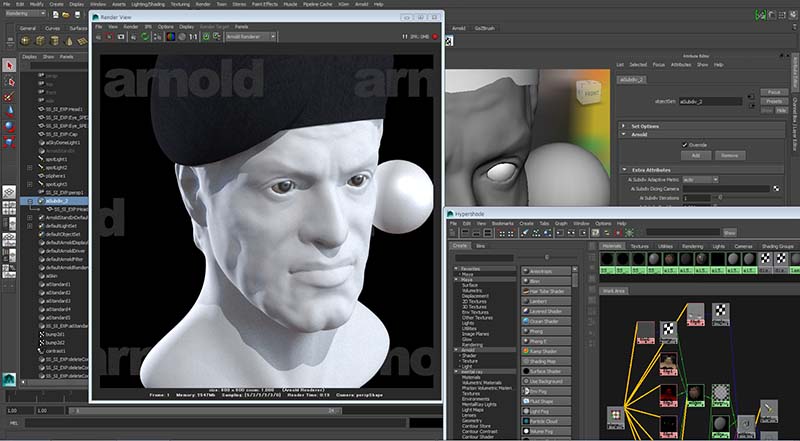This screenshot has height=441, width=800.
Task: Click the green refresh IPR icon in Render View
Action: pos(145,37)
